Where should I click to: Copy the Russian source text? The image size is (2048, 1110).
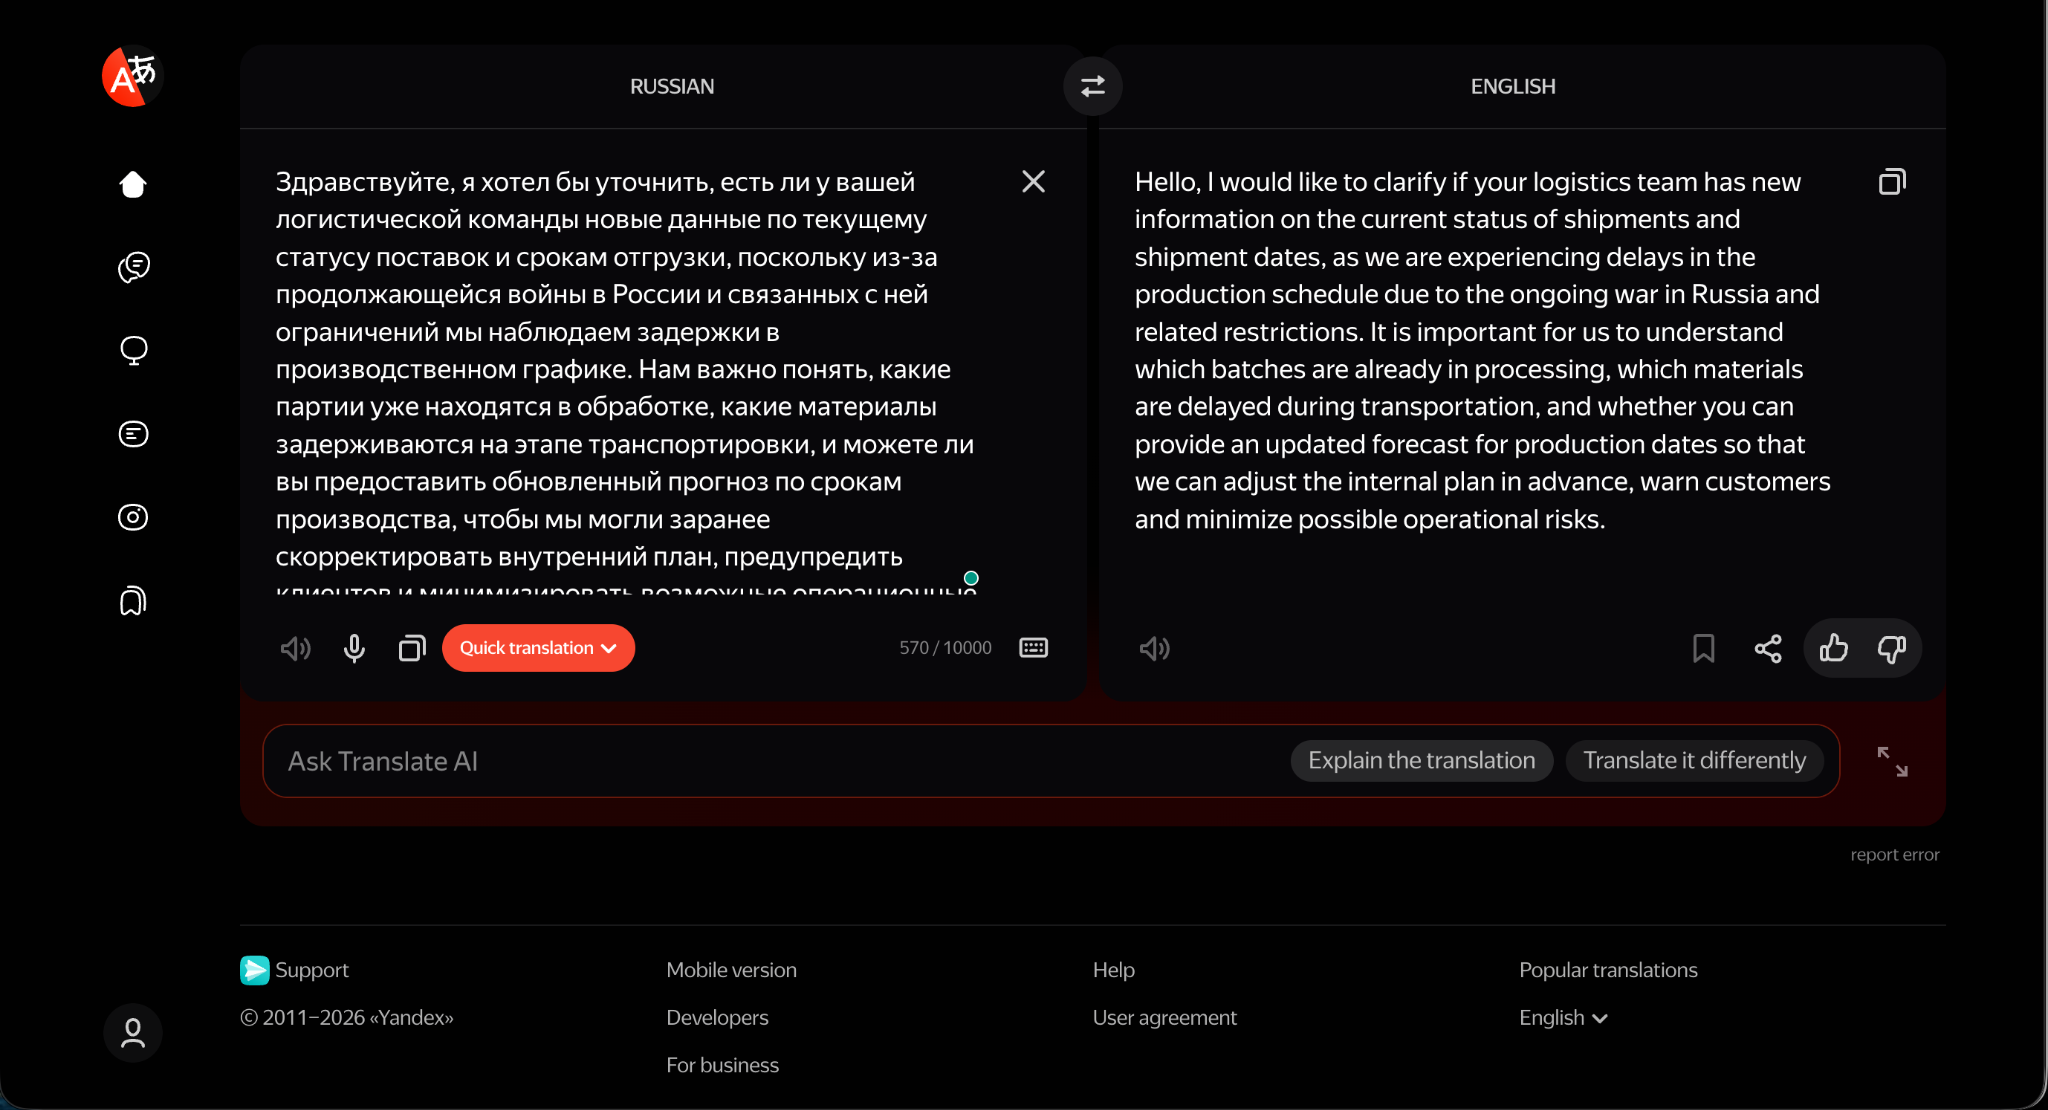click(x=412, y=648)
